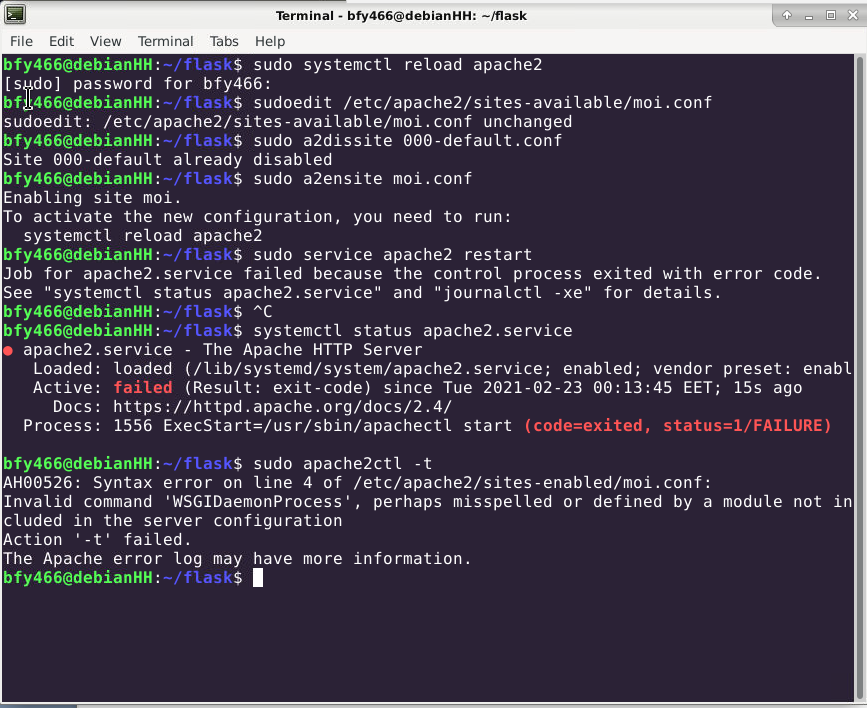This screenshot has height=708, width=867.
Task: Minimize the Terminal window
Action: click(x=808, y=15)
